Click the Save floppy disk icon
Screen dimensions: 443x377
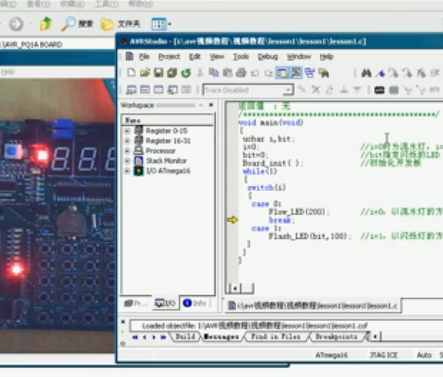pos(159,72)
